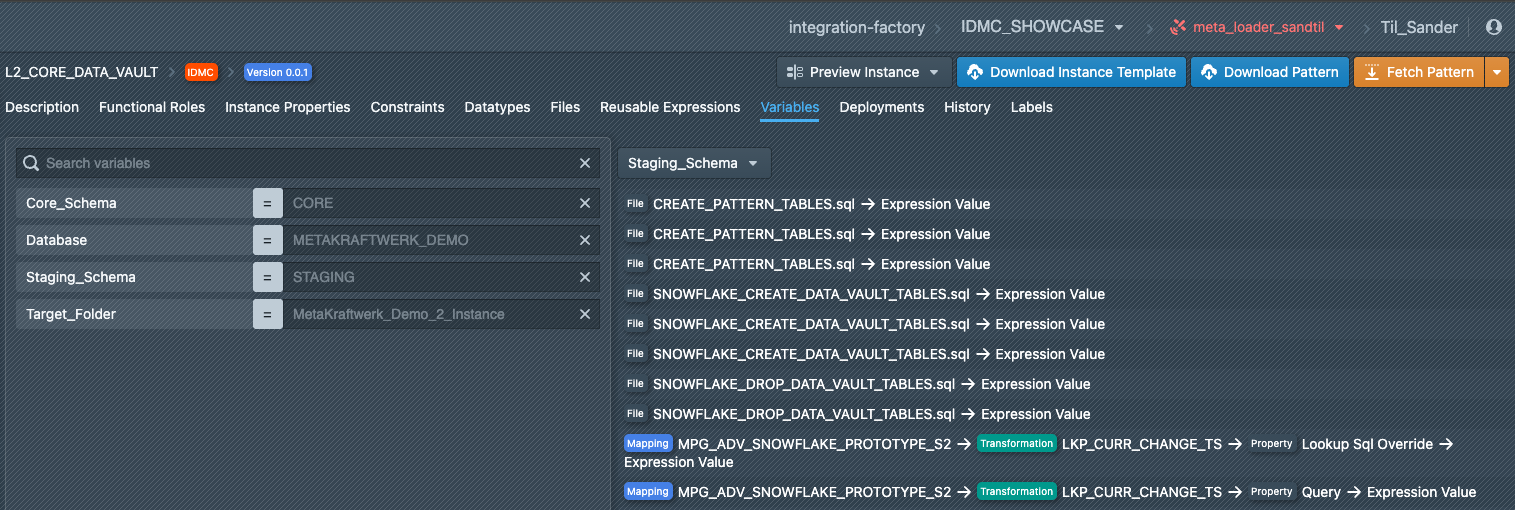Click the user account avatar icon
This screenshot has width=1515, height=510.
1494,27
